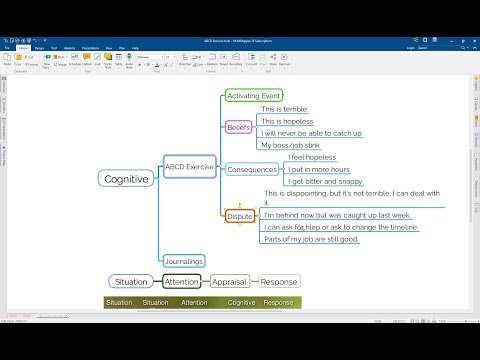Screen dimensions: 480x360
Task: Click the Cut command
Action: click(x=29, y=57)
